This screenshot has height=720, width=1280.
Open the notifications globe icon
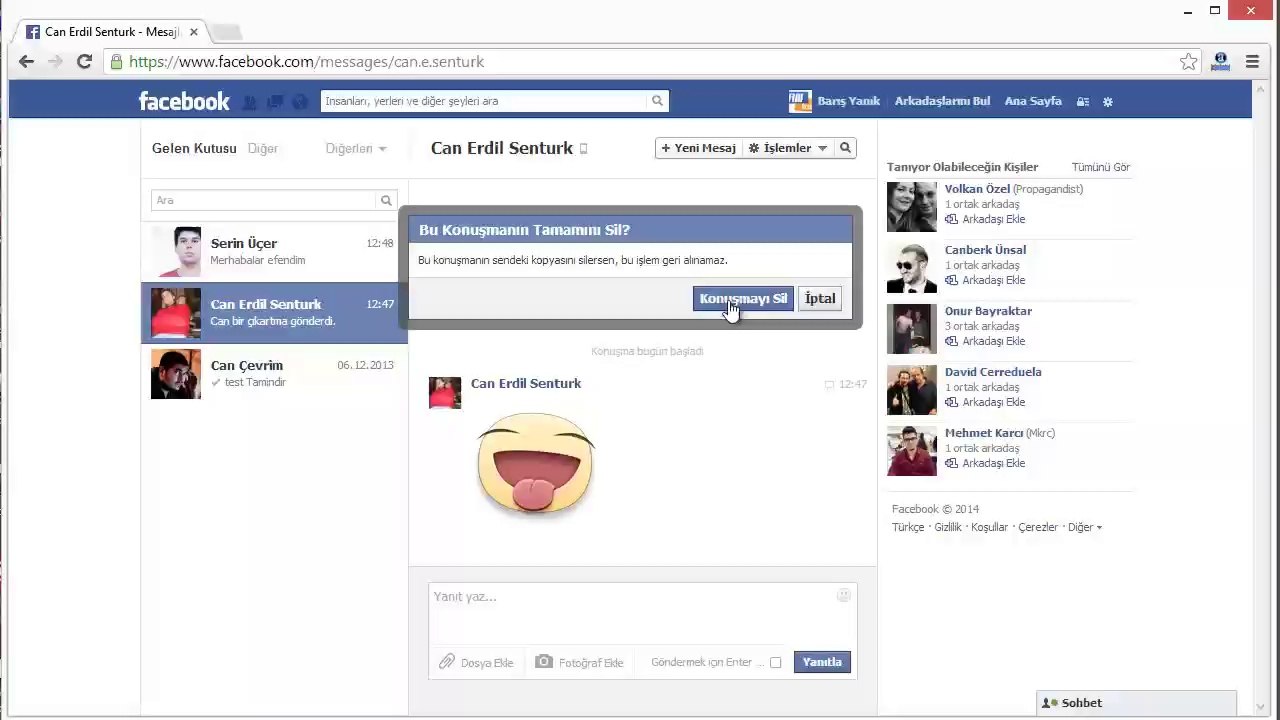299,101
